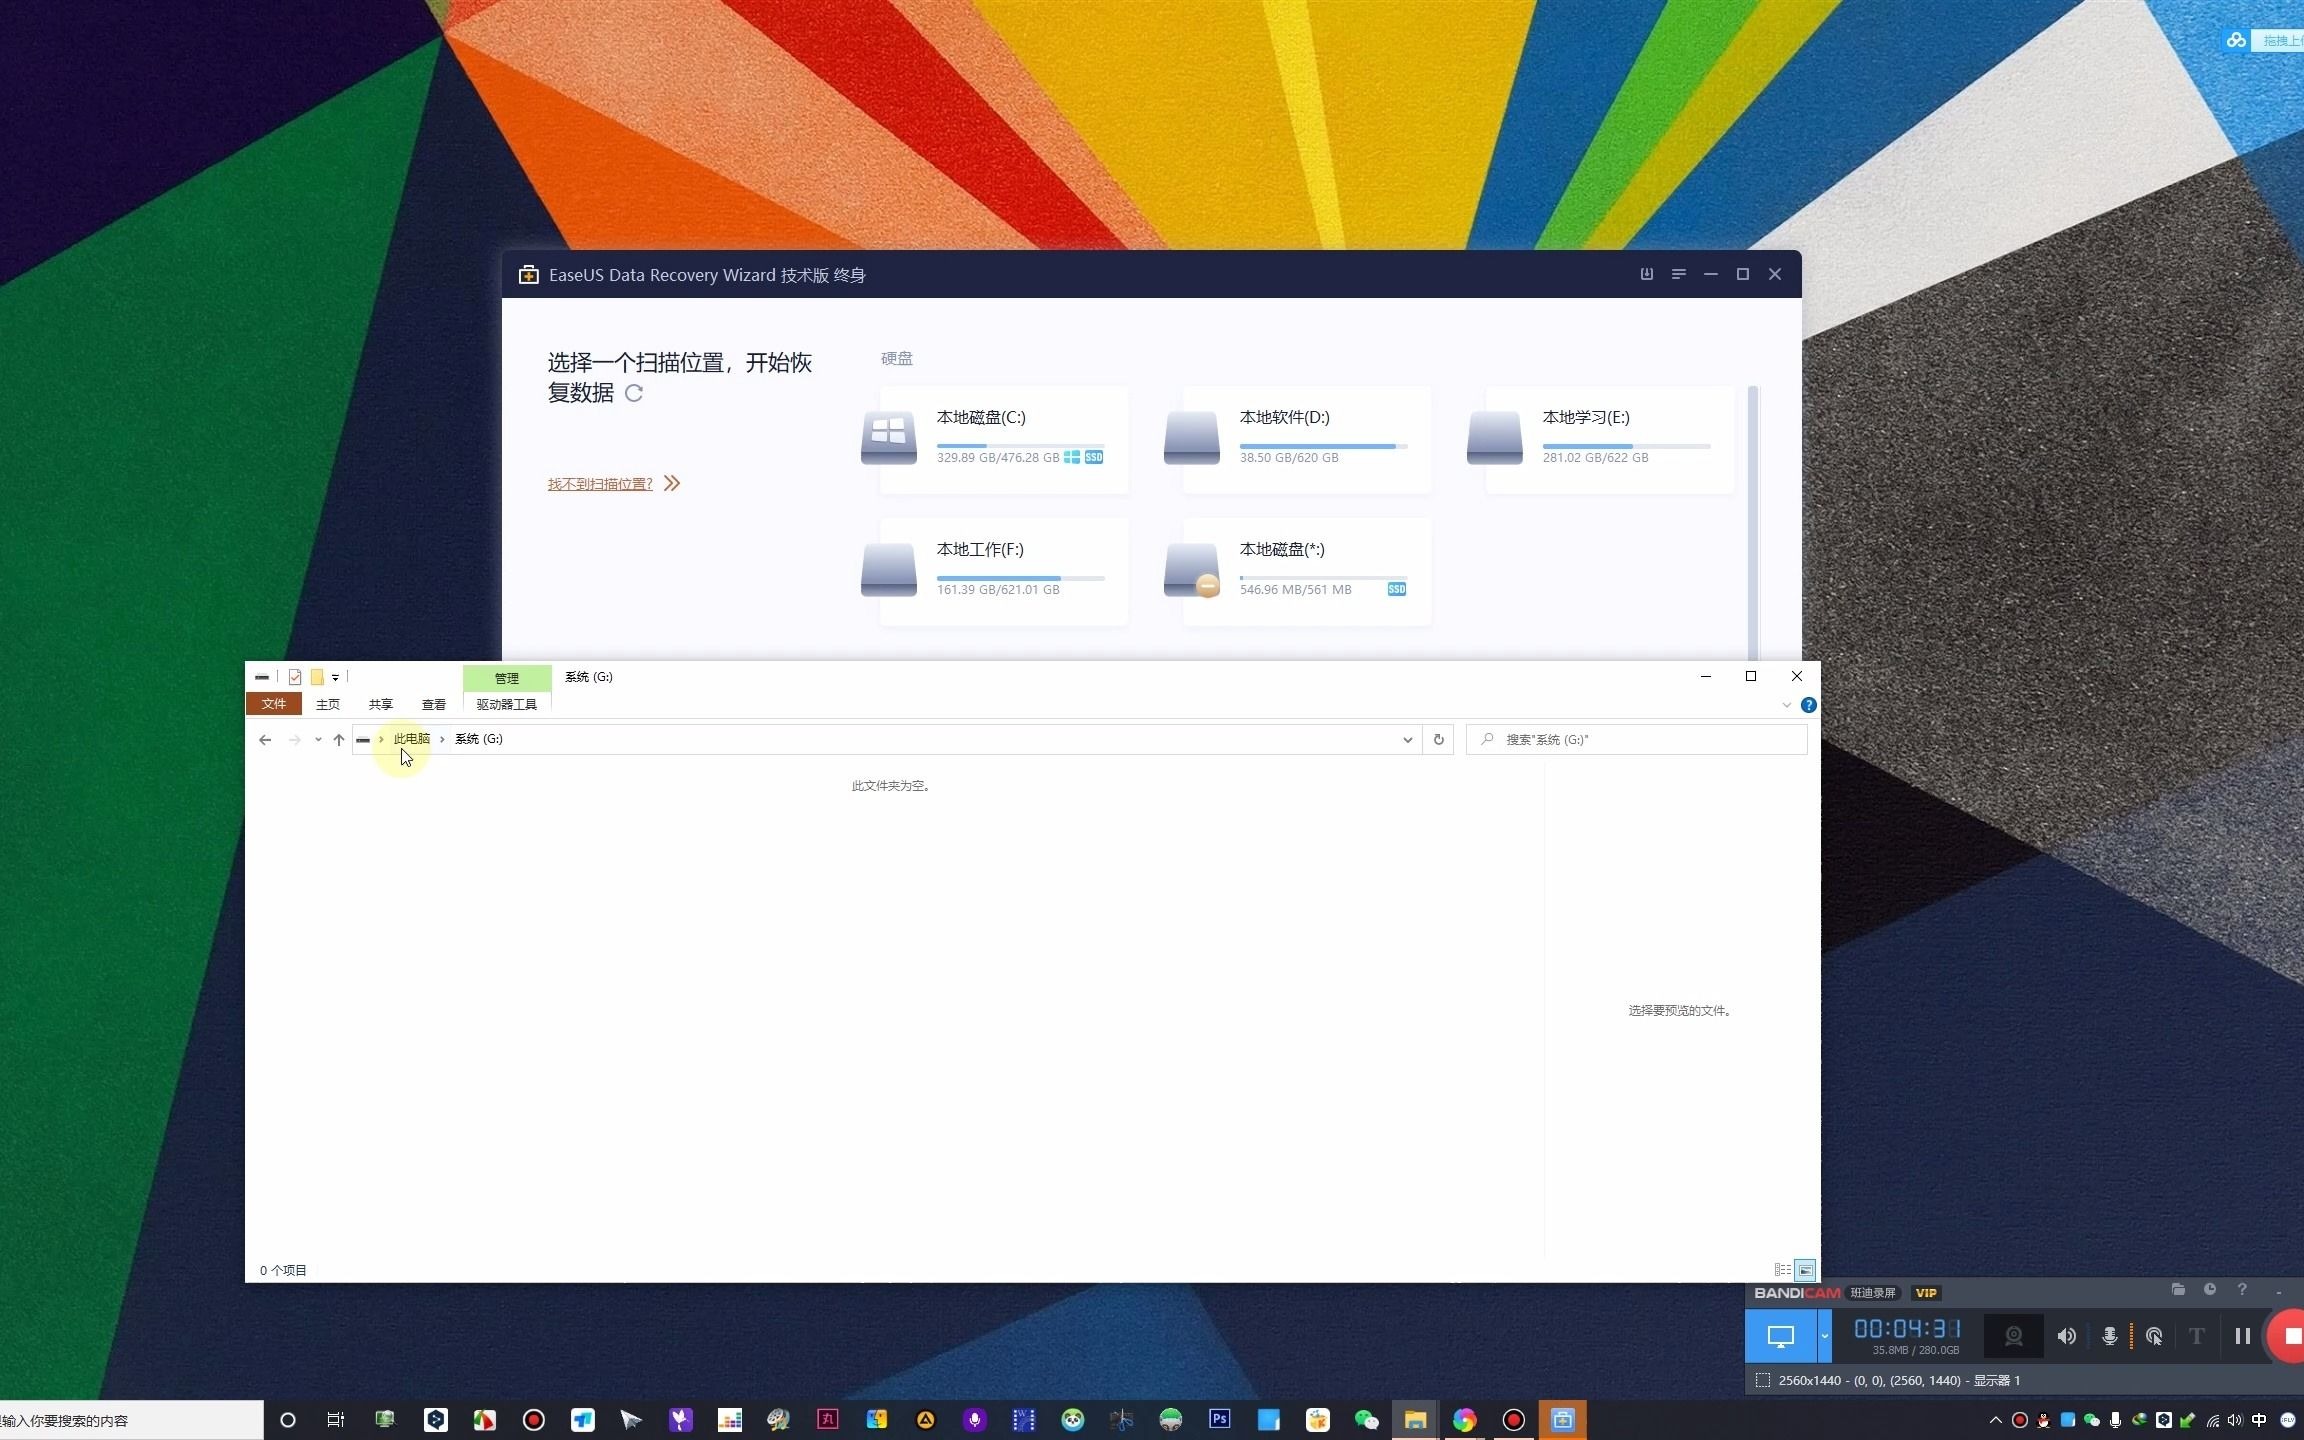Go forward in File Explorer
Screen dimensions: 2304x1440
click(x=294, y=740)
